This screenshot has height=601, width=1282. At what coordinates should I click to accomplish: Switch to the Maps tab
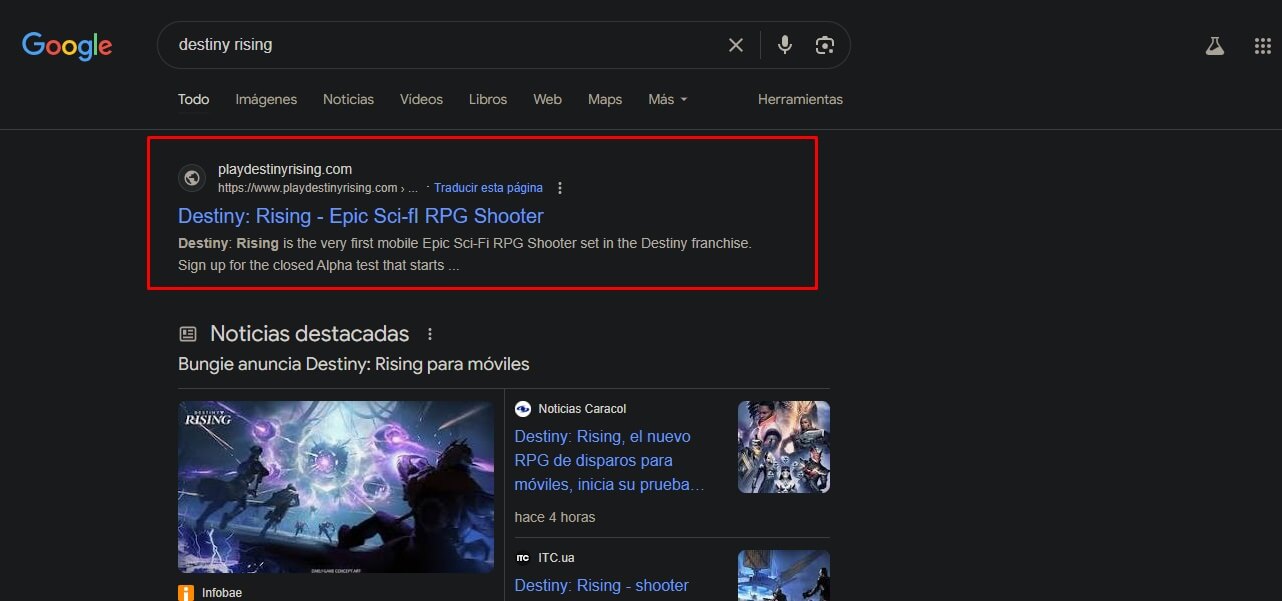(605, 100)
